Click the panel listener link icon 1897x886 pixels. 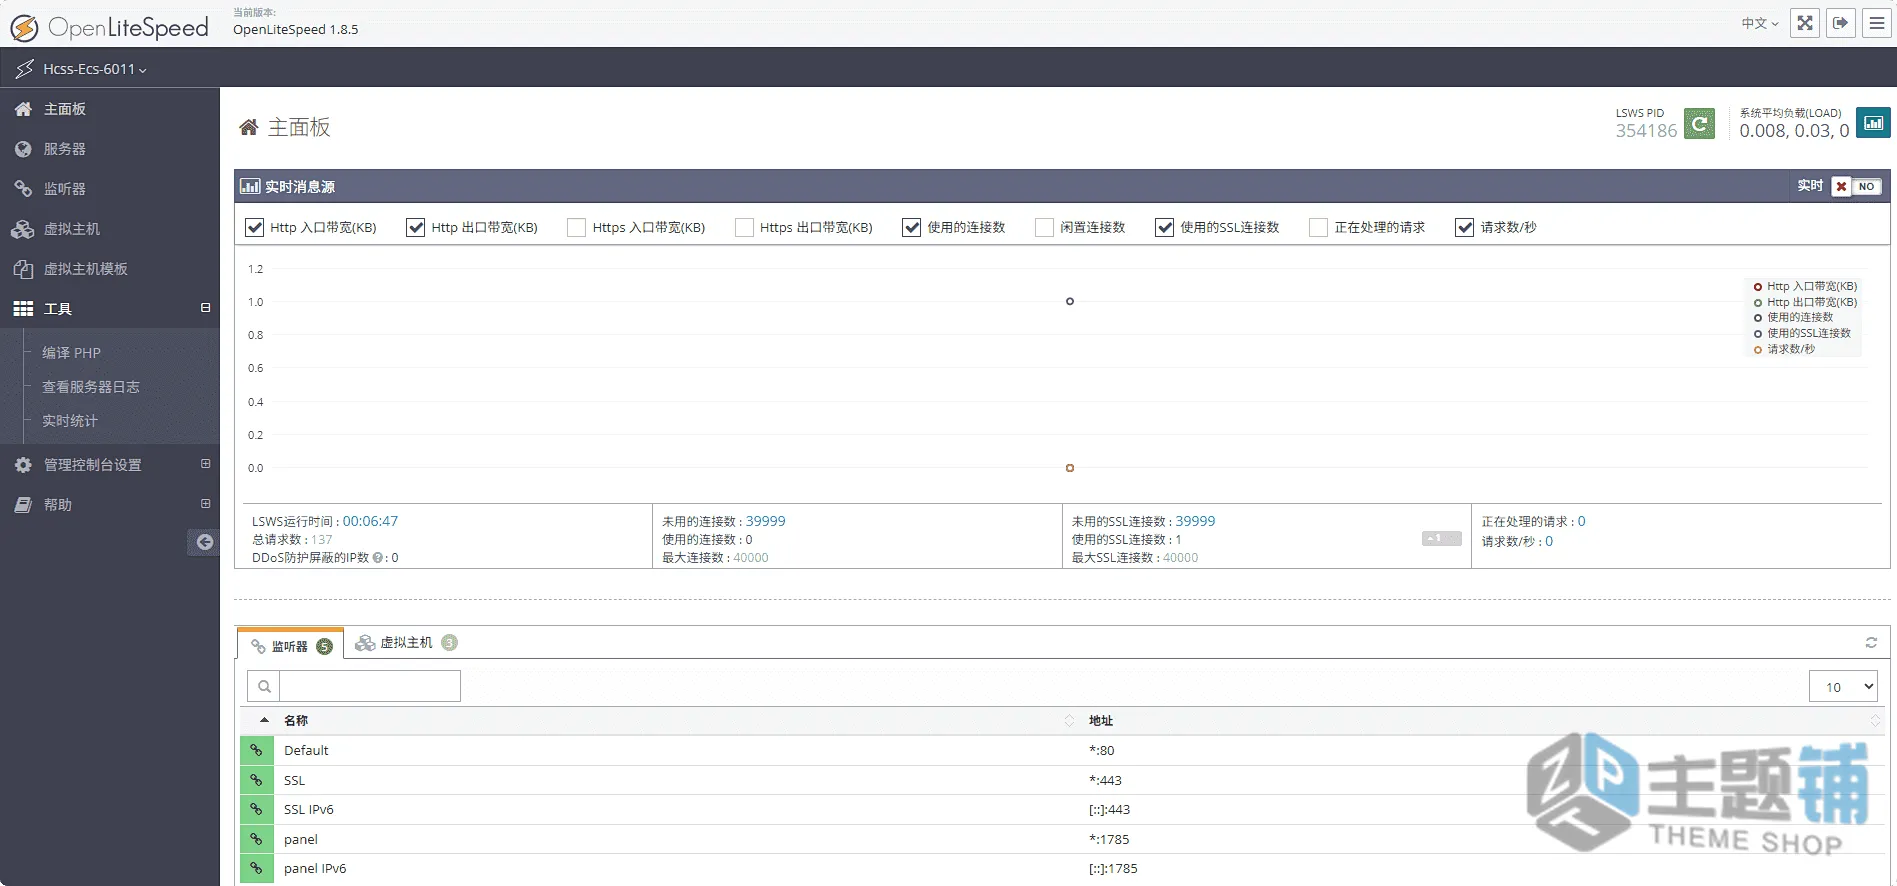(257, 839)
